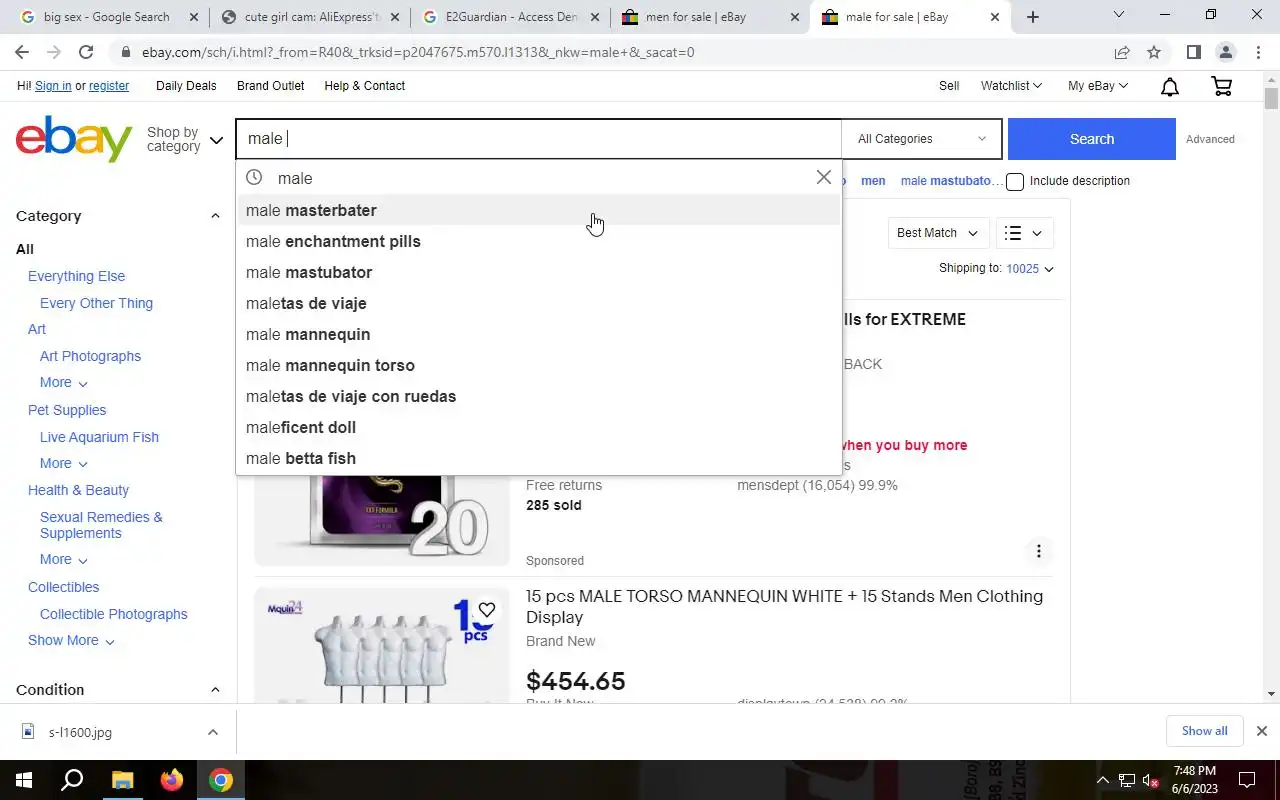Screen dimensions: 1280x800
Task: Open the Watchlist dropdown
Action: click(1011, 86)
